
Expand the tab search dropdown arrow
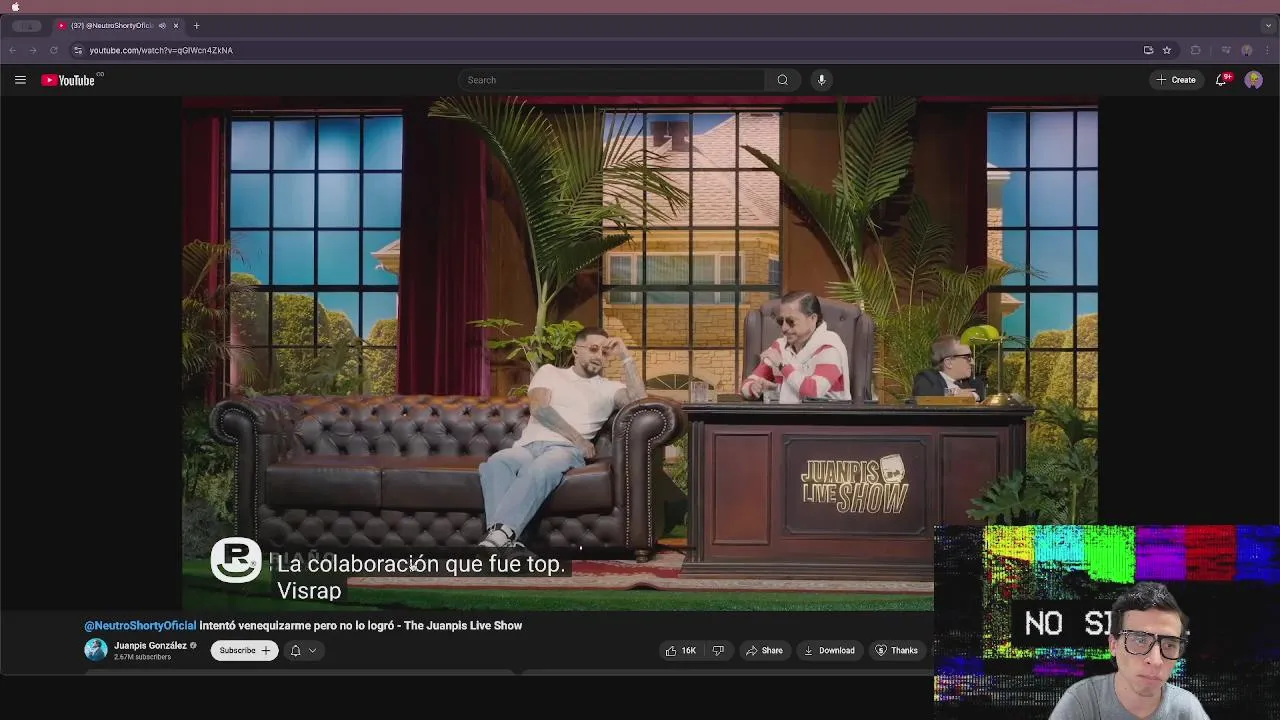tap(1268, 25)
